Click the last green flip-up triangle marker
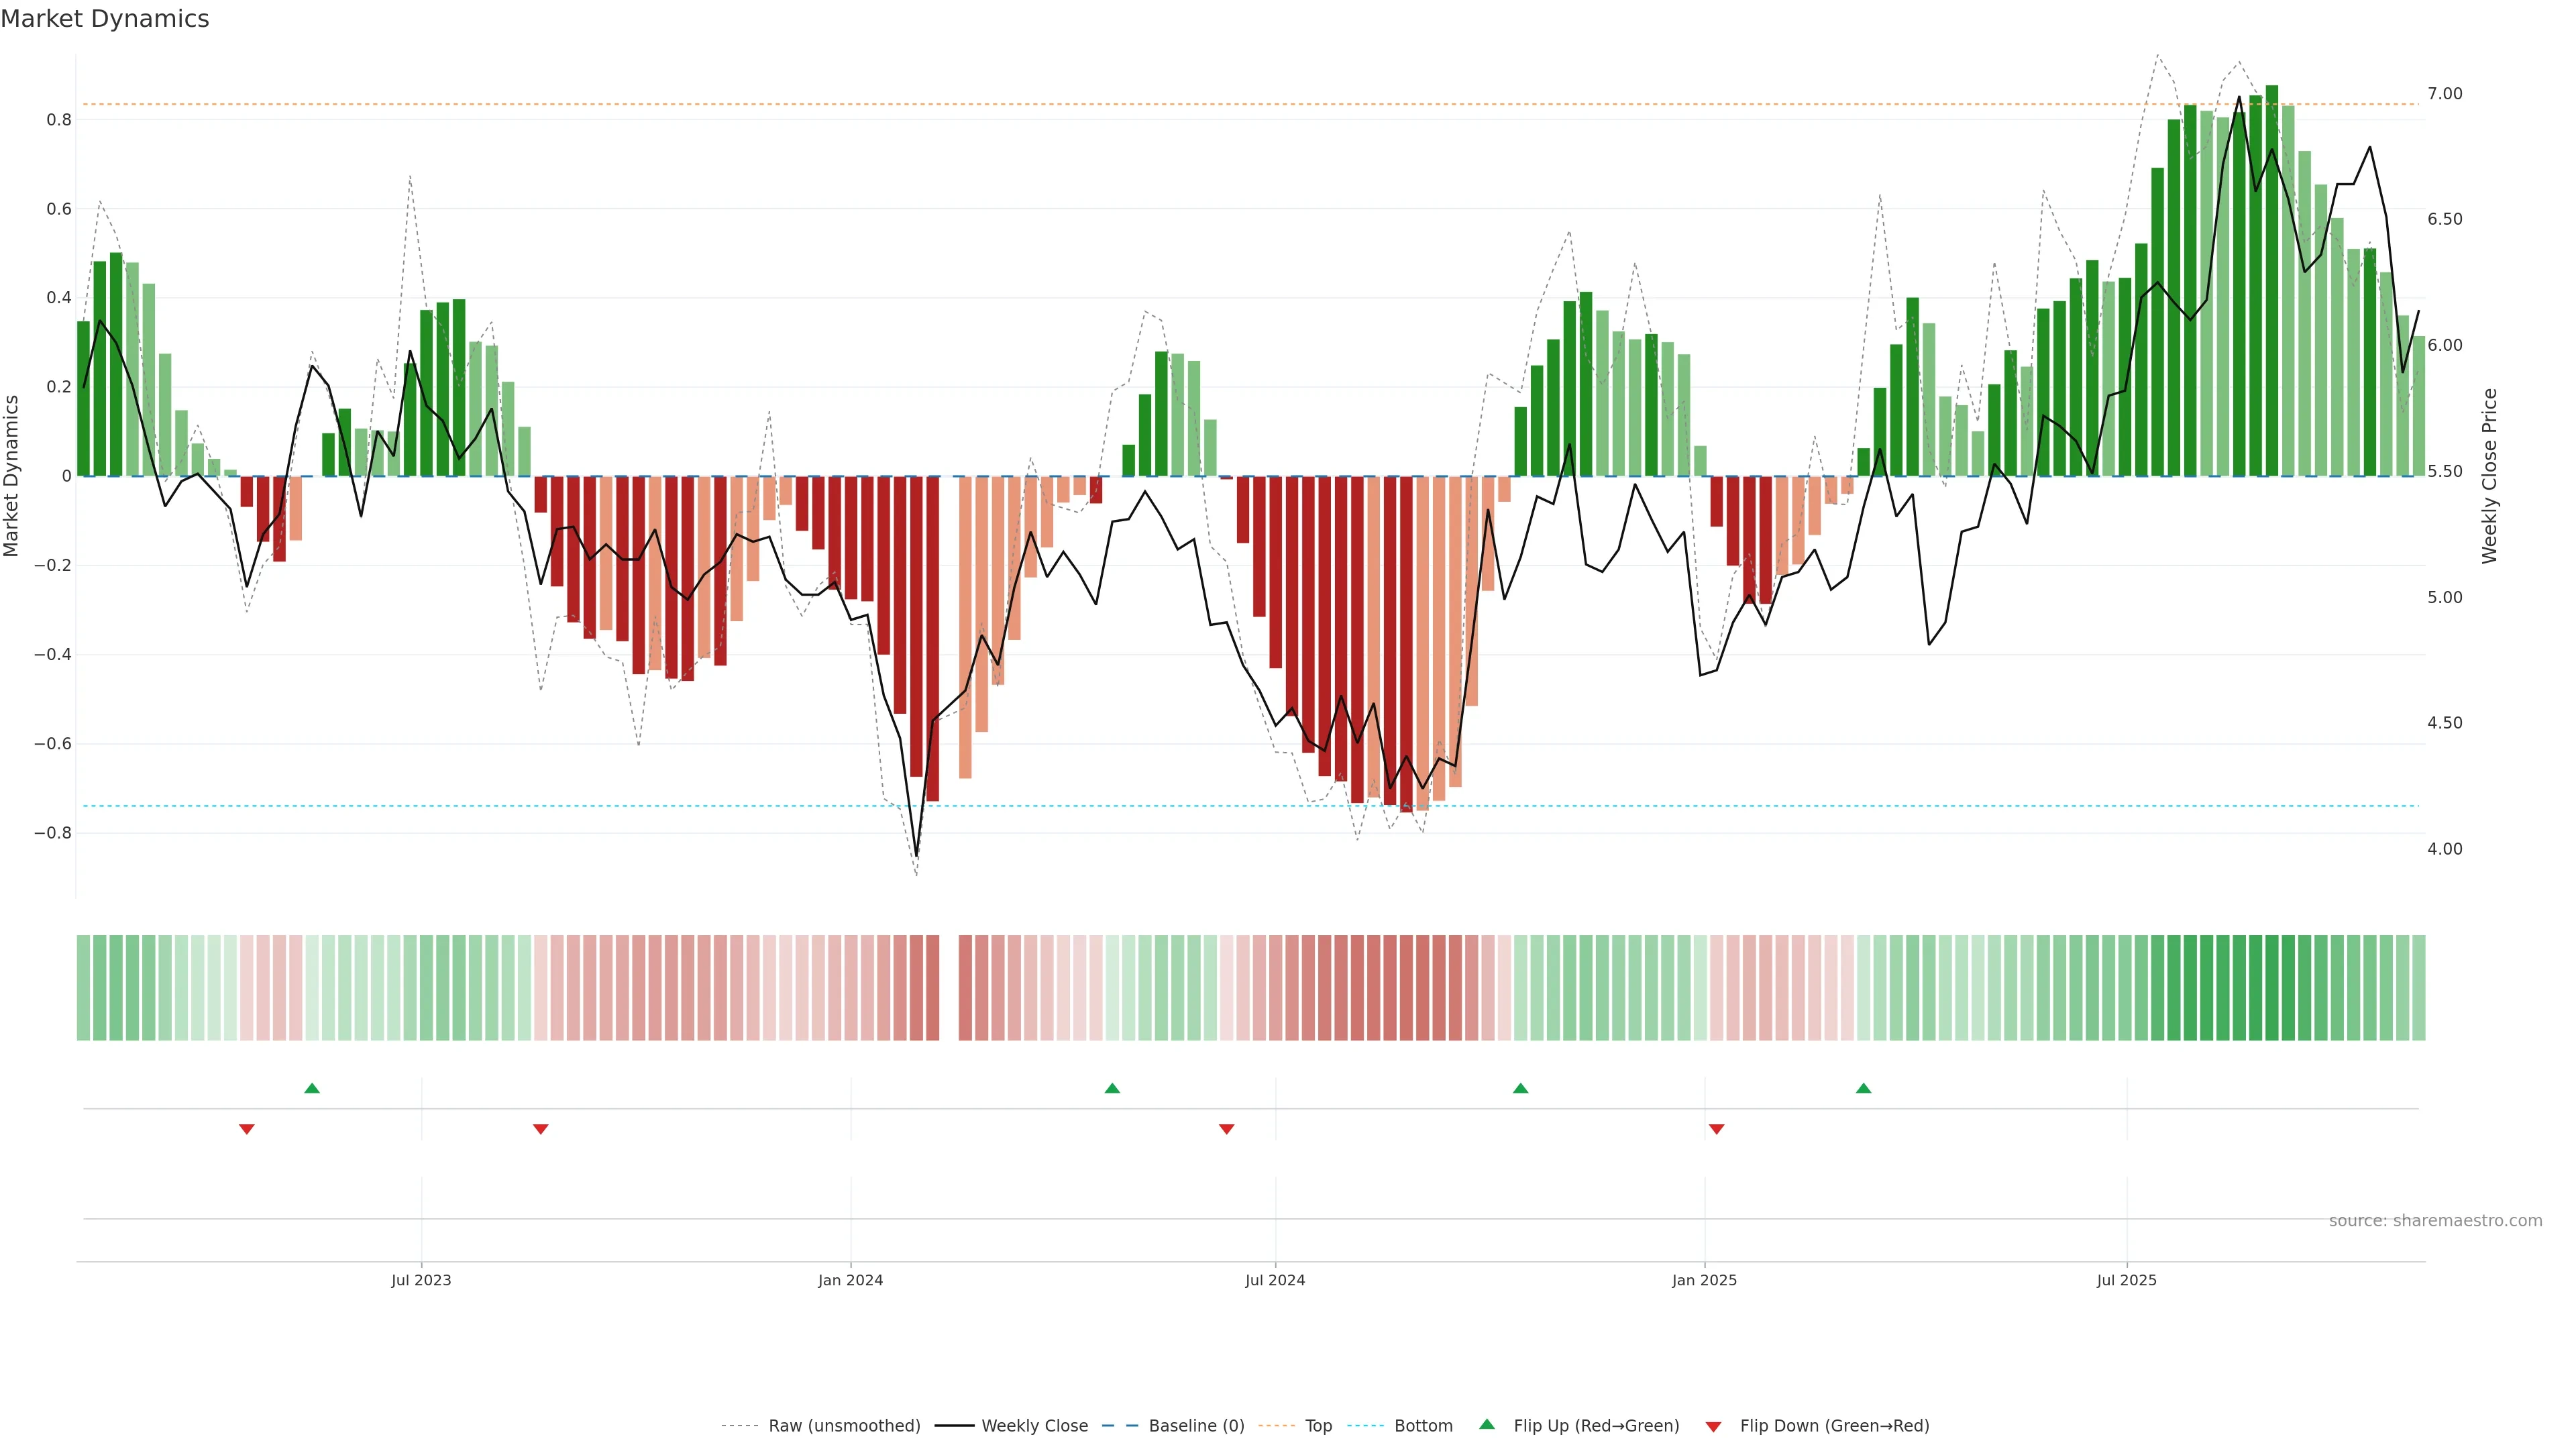This screenshot has width=2576, height=1449. pos(1863,1088)
